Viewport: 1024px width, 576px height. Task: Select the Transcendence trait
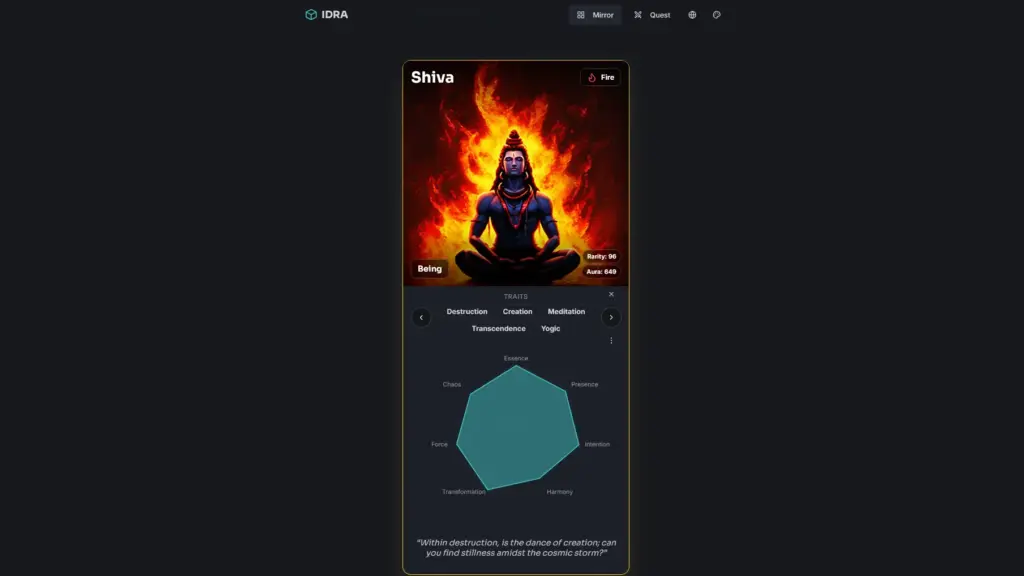[498, 328]
